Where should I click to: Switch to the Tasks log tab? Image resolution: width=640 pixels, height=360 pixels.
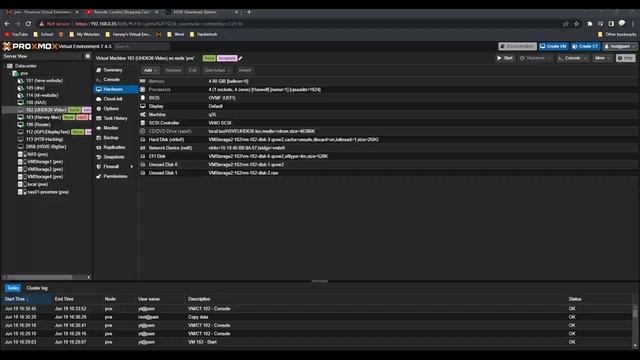pyautogui.click(x=13, y=288)
